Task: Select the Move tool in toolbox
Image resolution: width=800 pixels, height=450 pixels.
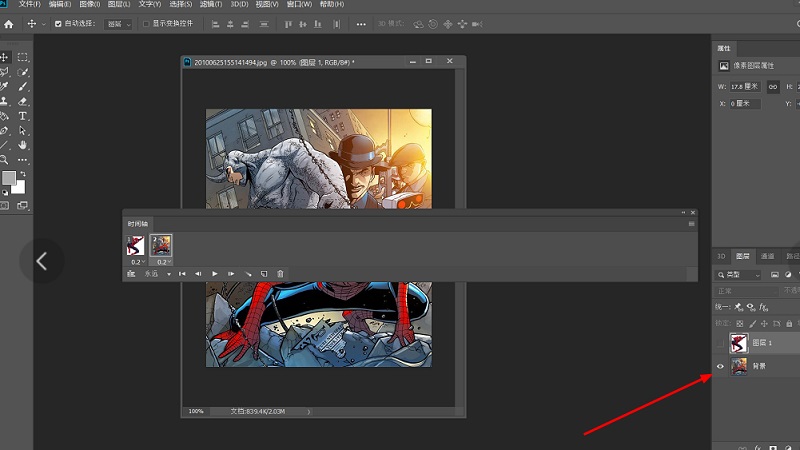Action: coord(4,57)
